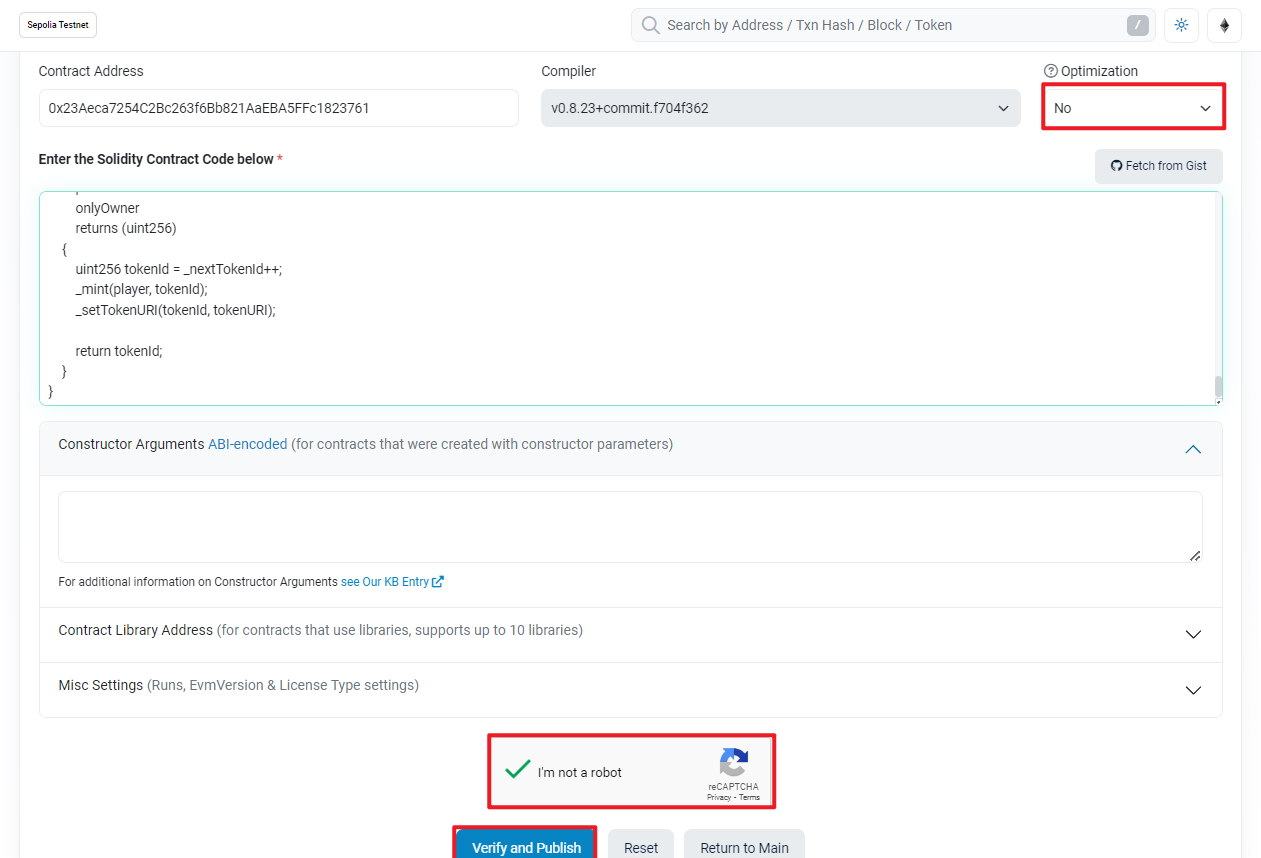The width and height of the screenshot is (1261, 858).
Task: Check the "I'm not a robot" checkbox
Action: click(x=517, y=770)
